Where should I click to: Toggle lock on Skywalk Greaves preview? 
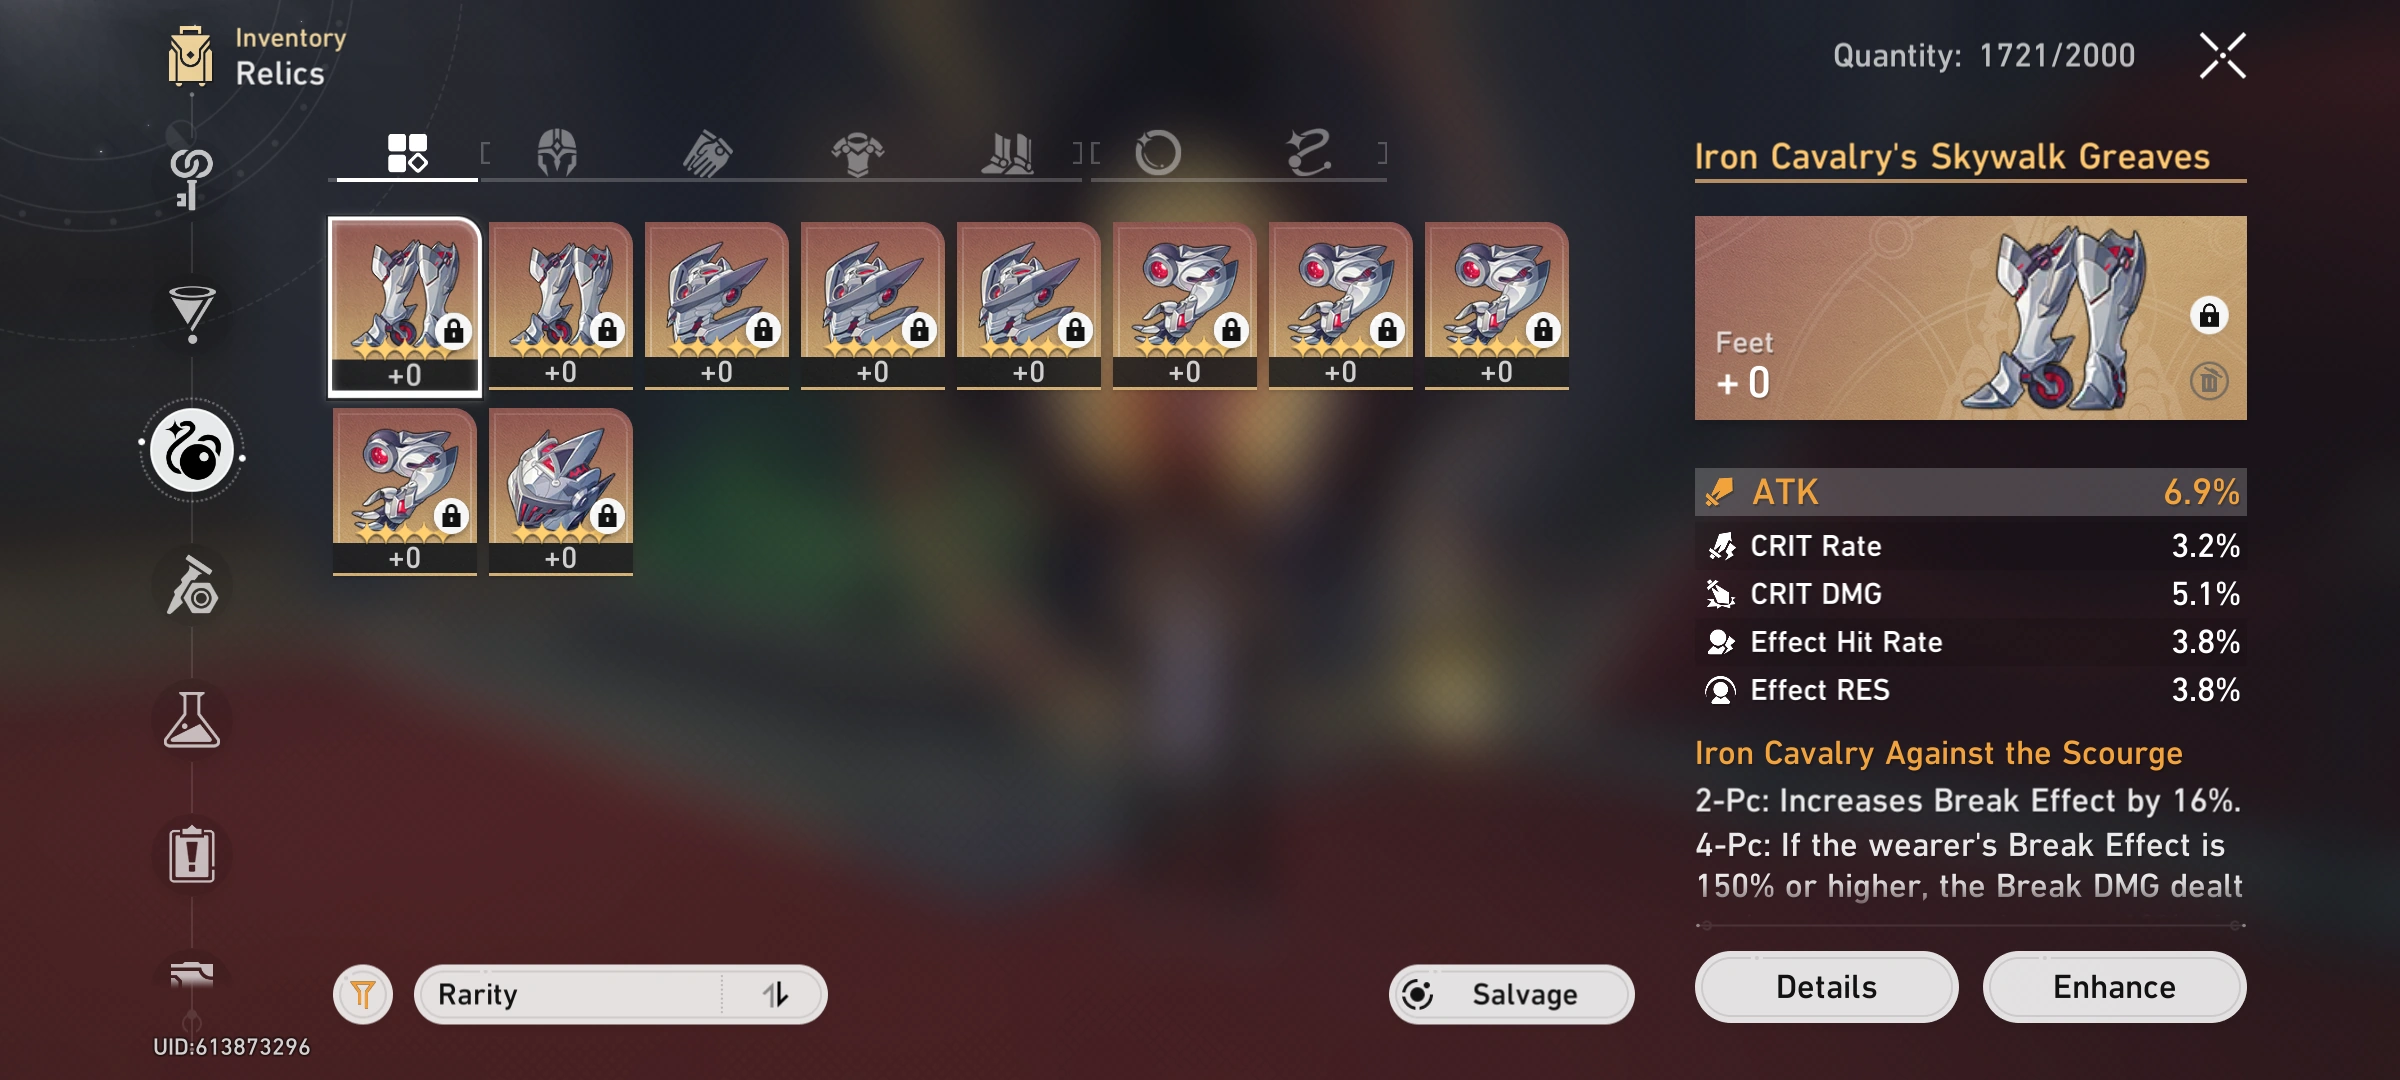click(2209, 316)
